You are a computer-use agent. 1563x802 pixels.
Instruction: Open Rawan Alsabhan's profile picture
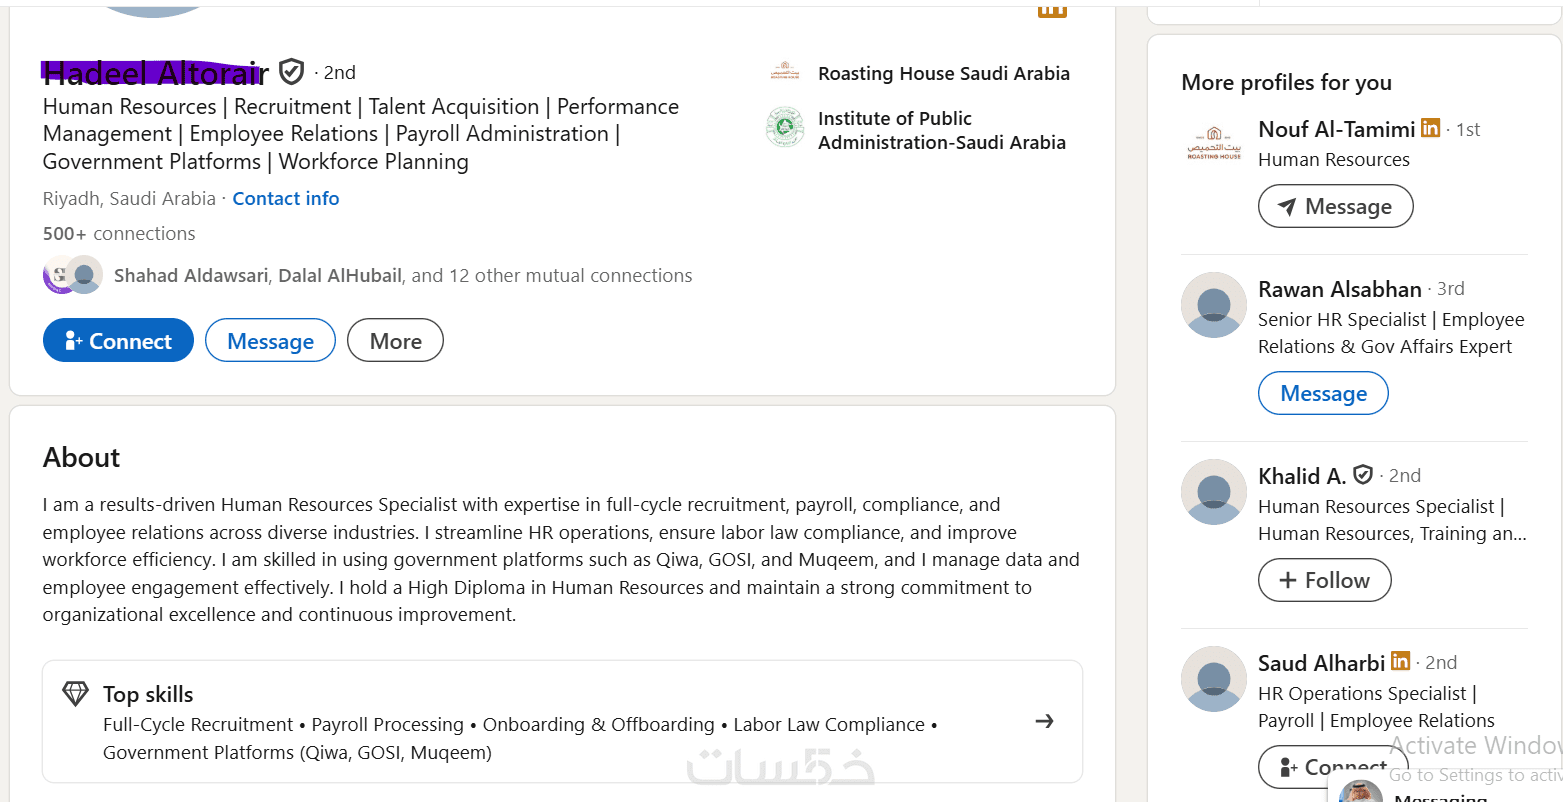1214,305
